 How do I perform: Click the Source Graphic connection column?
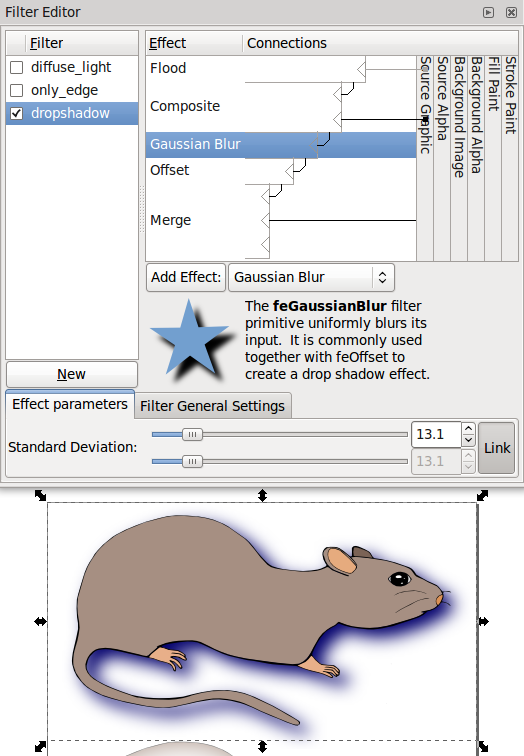(x=425, y=158)
